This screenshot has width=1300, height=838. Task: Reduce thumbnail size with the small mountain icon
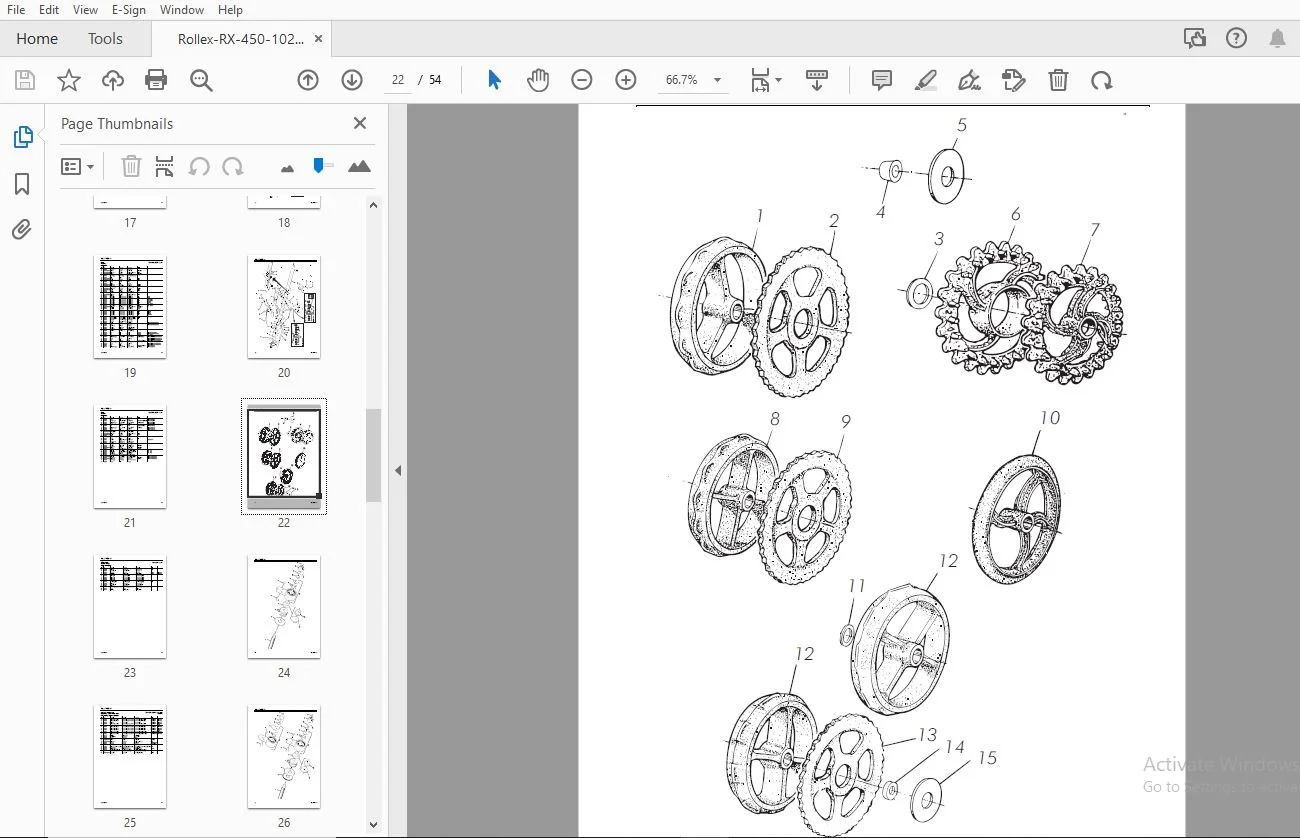288,168
